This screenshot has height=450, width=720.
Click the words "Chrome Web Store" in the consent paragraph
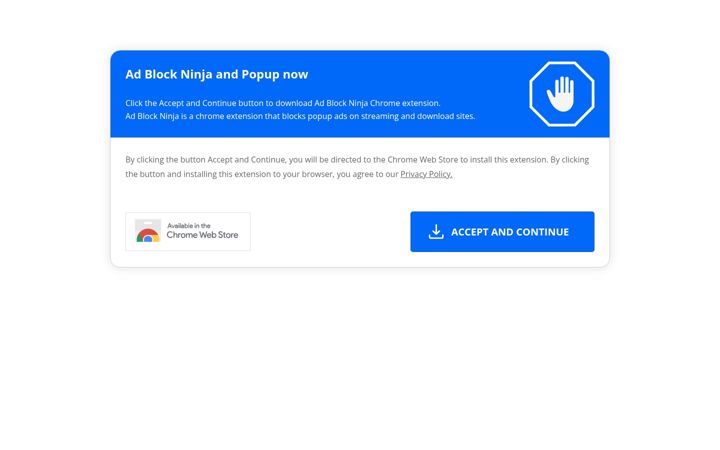(x=422, y=160)
